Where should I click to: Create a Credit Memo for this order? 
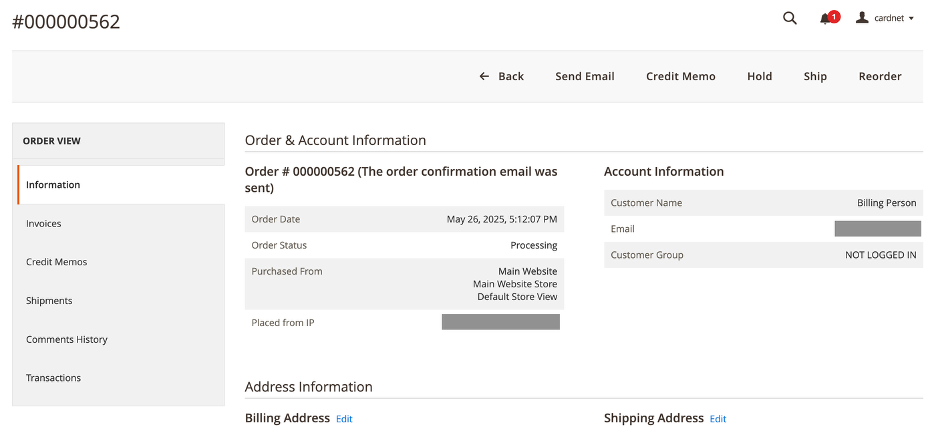tap(681, 76)
